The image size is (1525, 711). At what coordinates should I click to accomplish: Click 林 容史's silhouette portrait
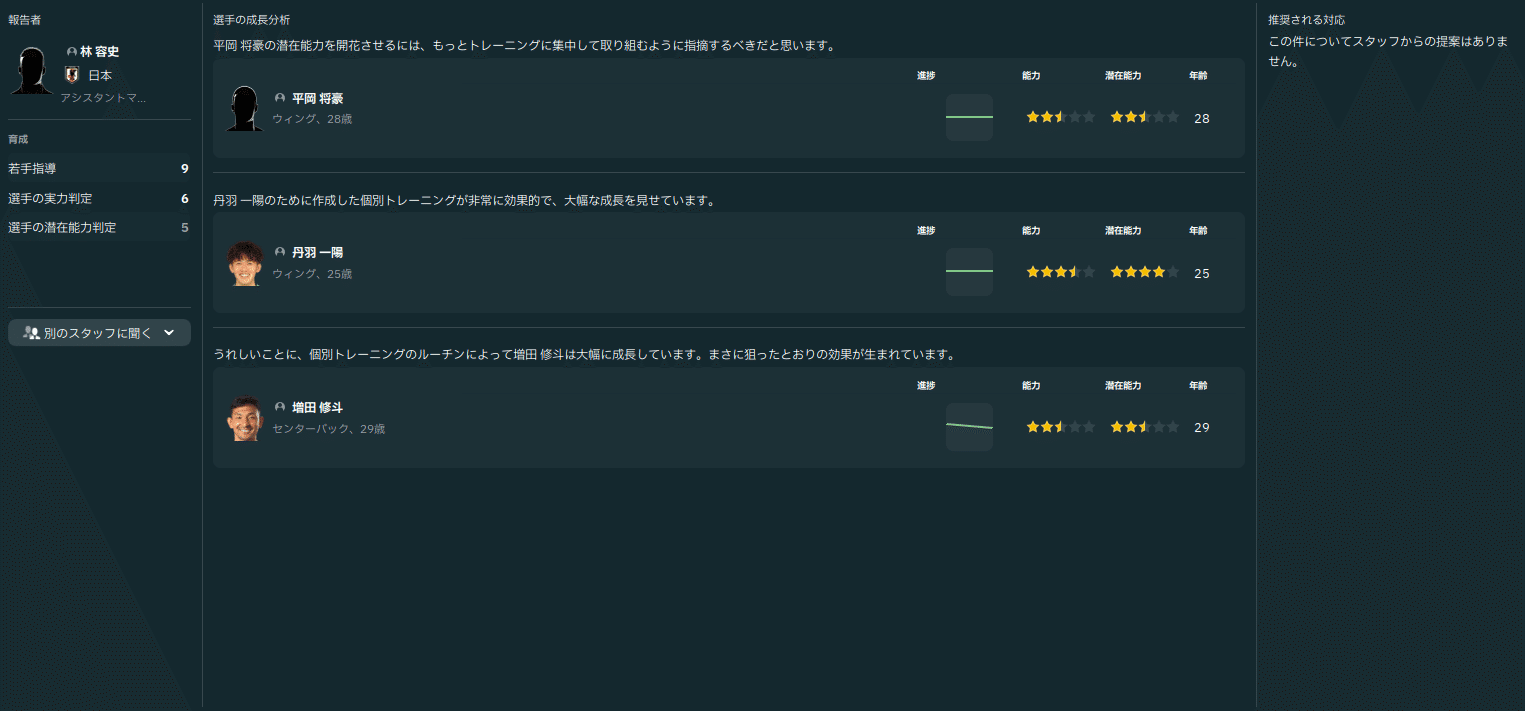31,71
